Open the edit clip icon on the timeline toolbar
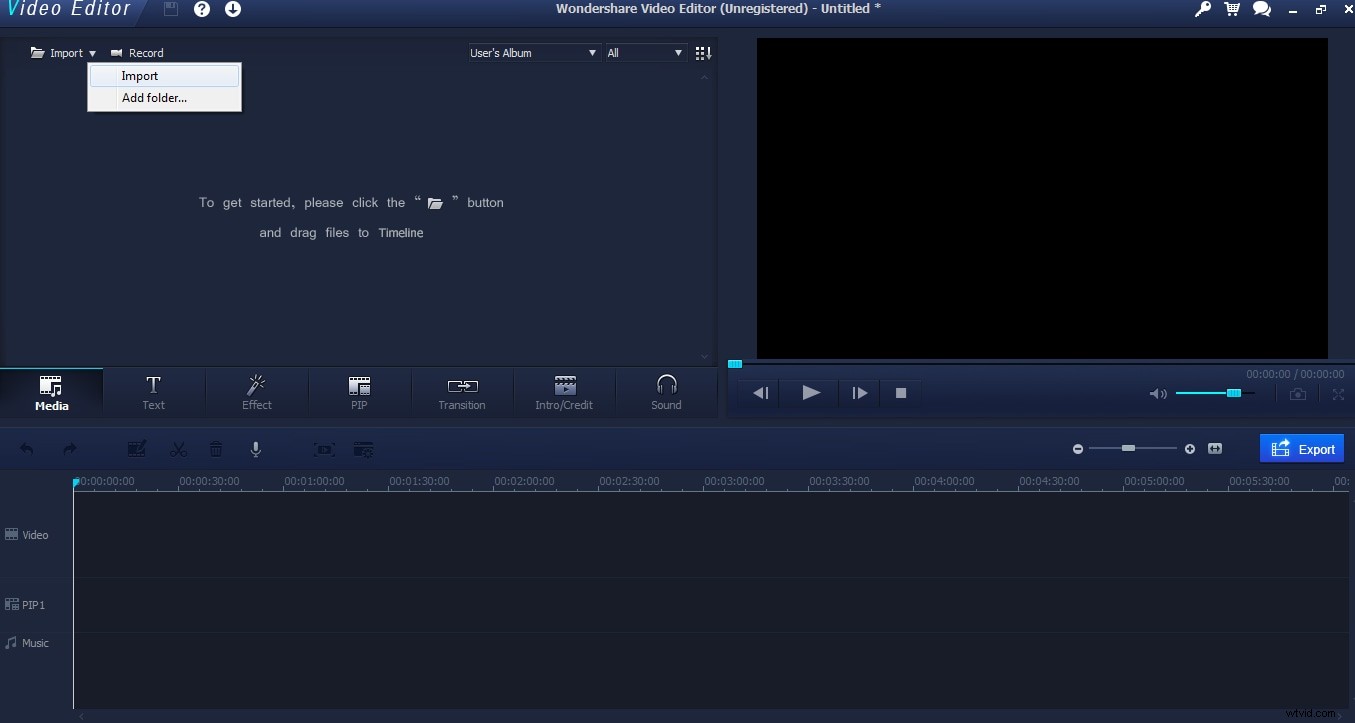This screenshot has height=723, width=1355. (x=136, y=449)
